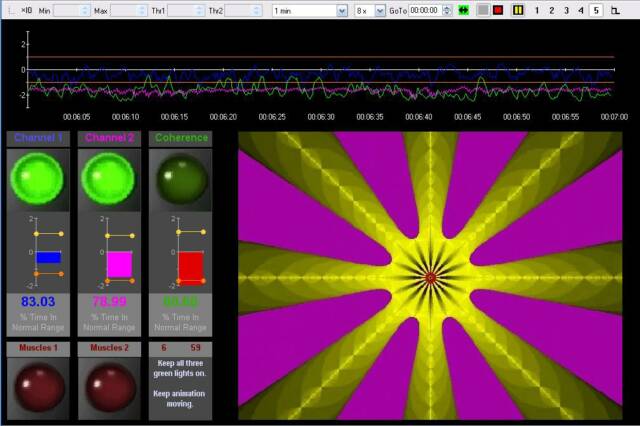The image size is (640, 426).
Task: Click Channel 1 upper yellow threshold line
Action: tap(49, 234)
